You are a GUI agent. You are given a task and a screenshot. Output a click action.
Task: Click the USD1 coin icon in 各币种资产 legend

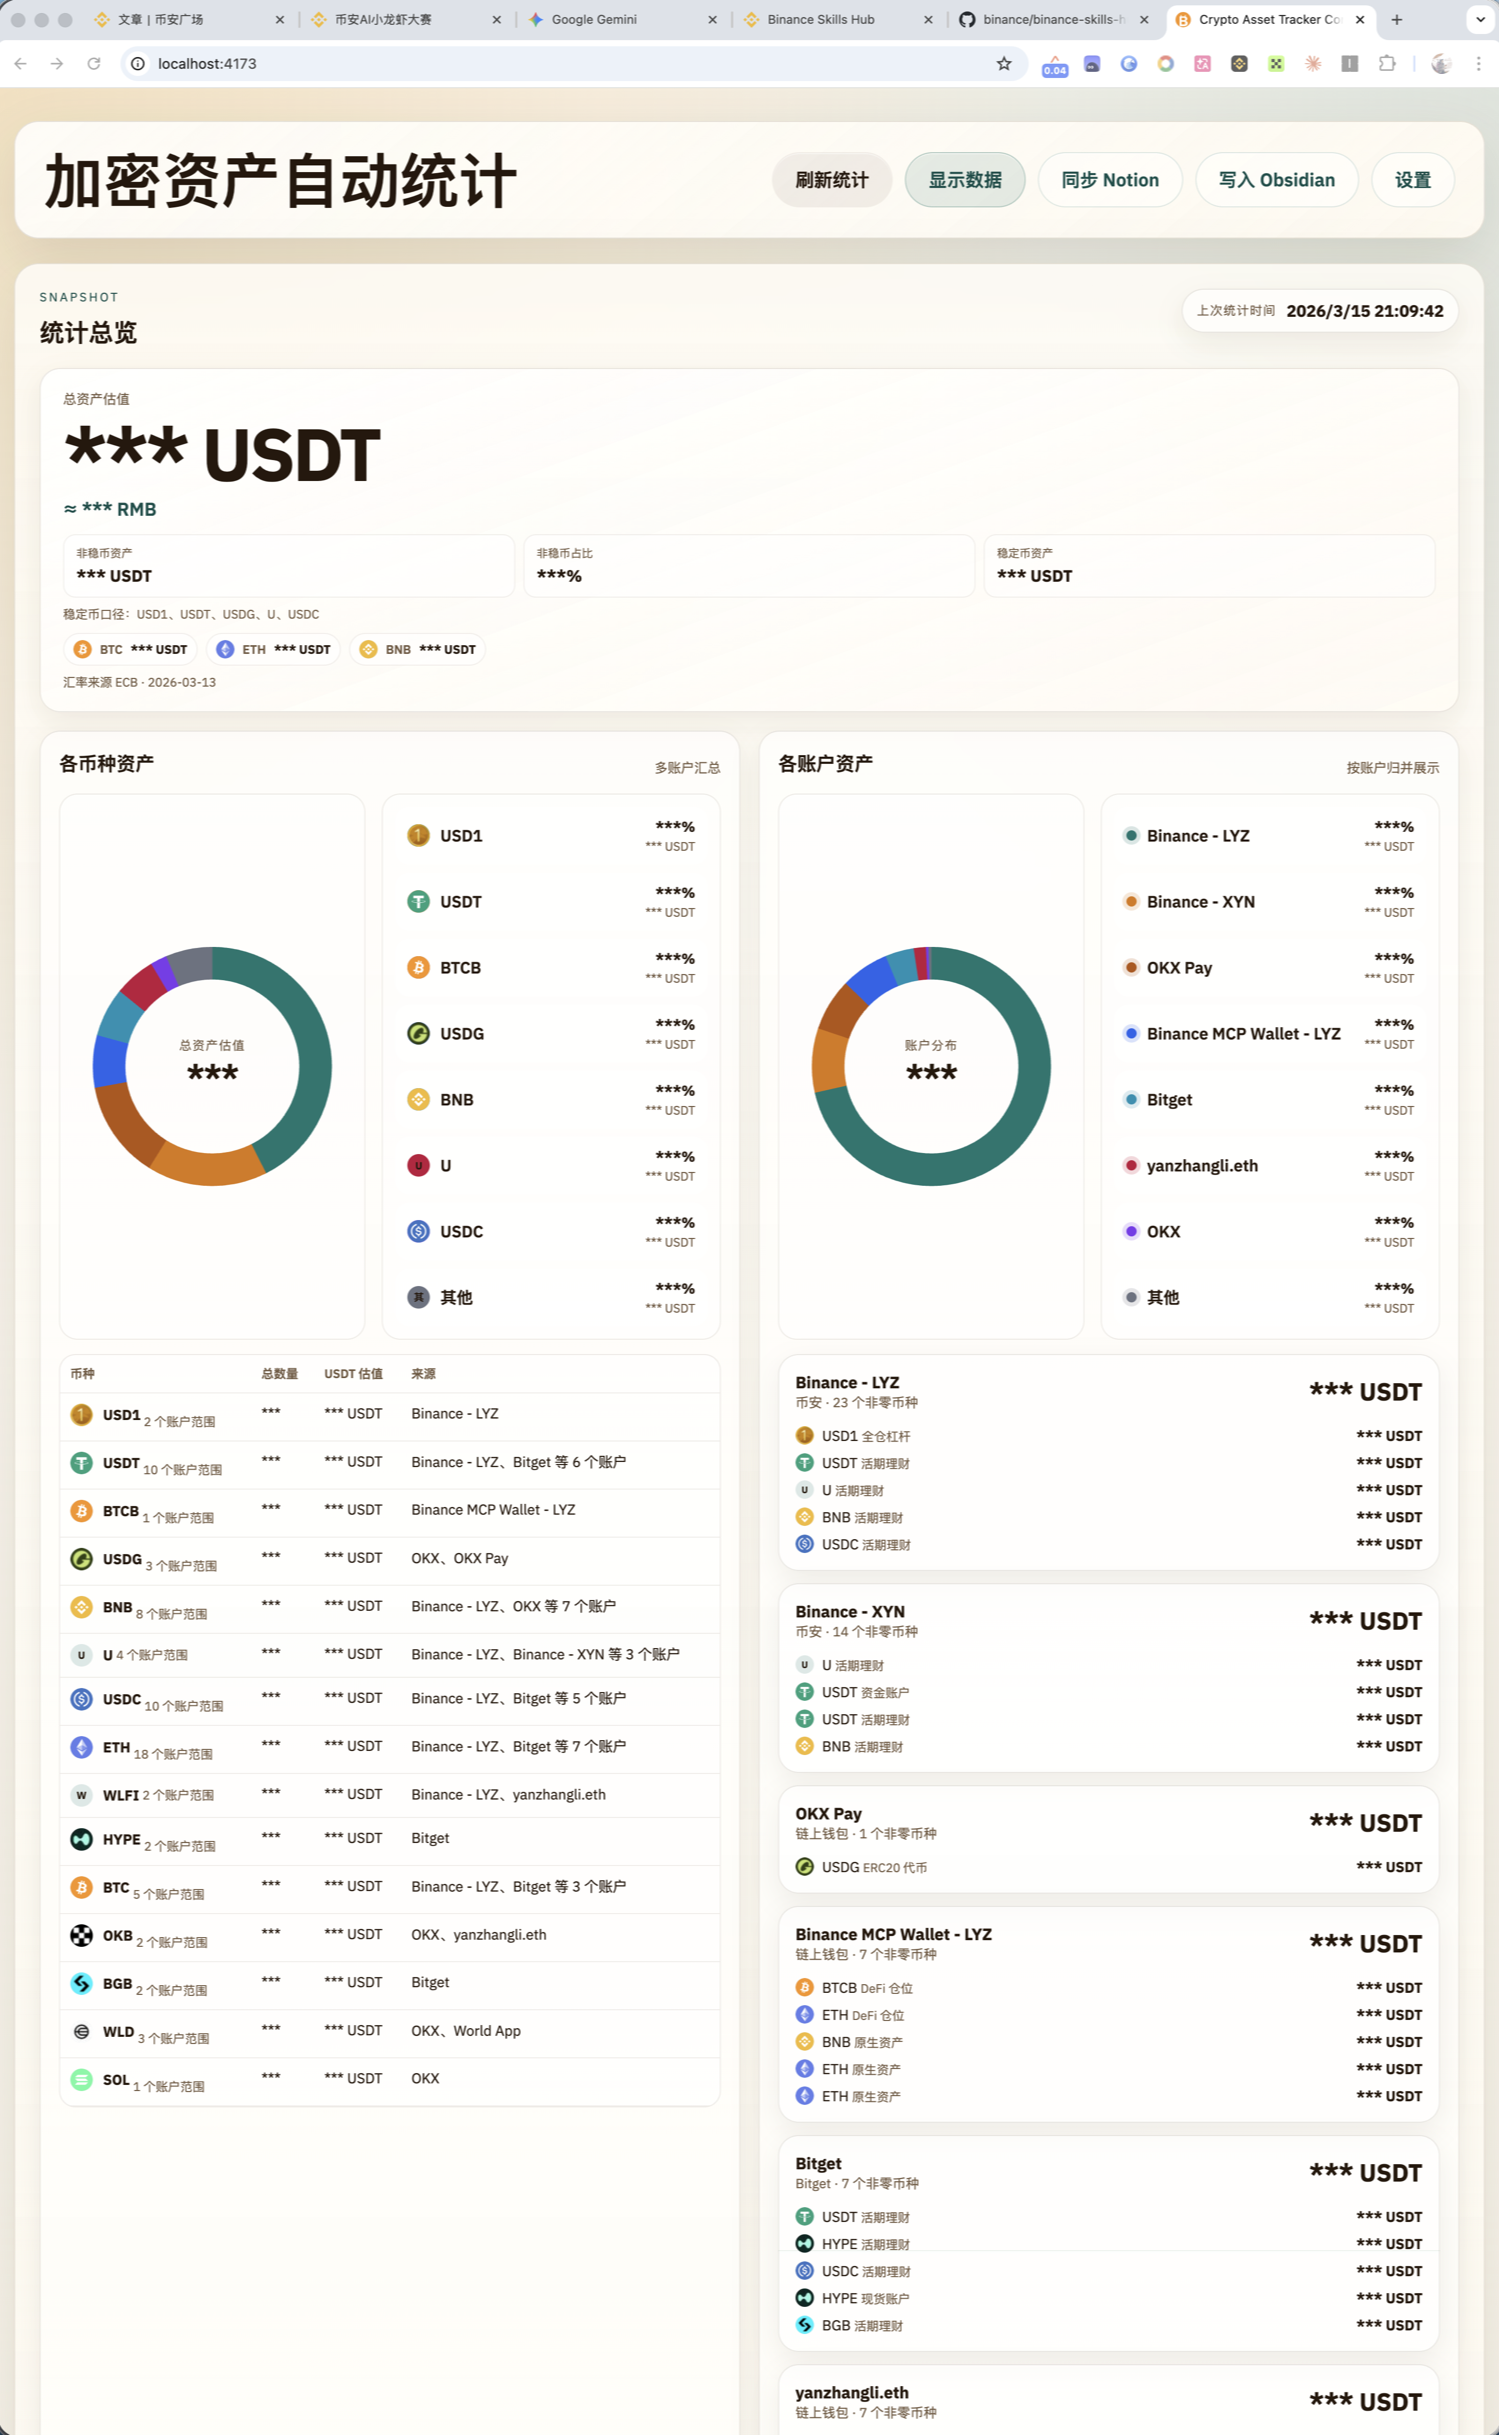point(418,835)
